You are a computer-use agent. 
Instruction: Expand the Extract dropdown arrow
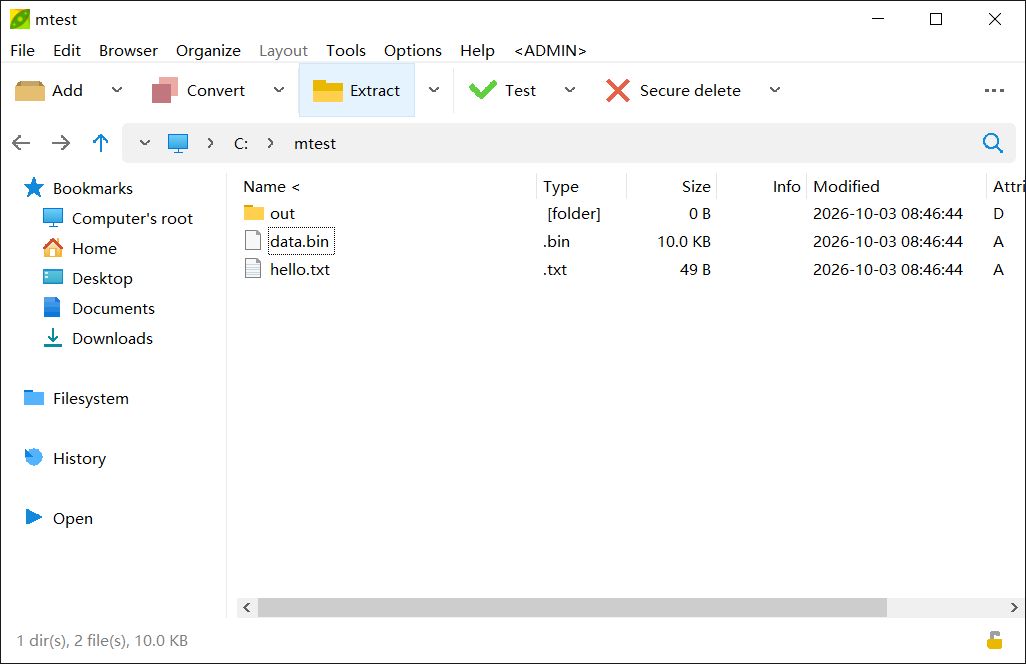pos(434,90)
